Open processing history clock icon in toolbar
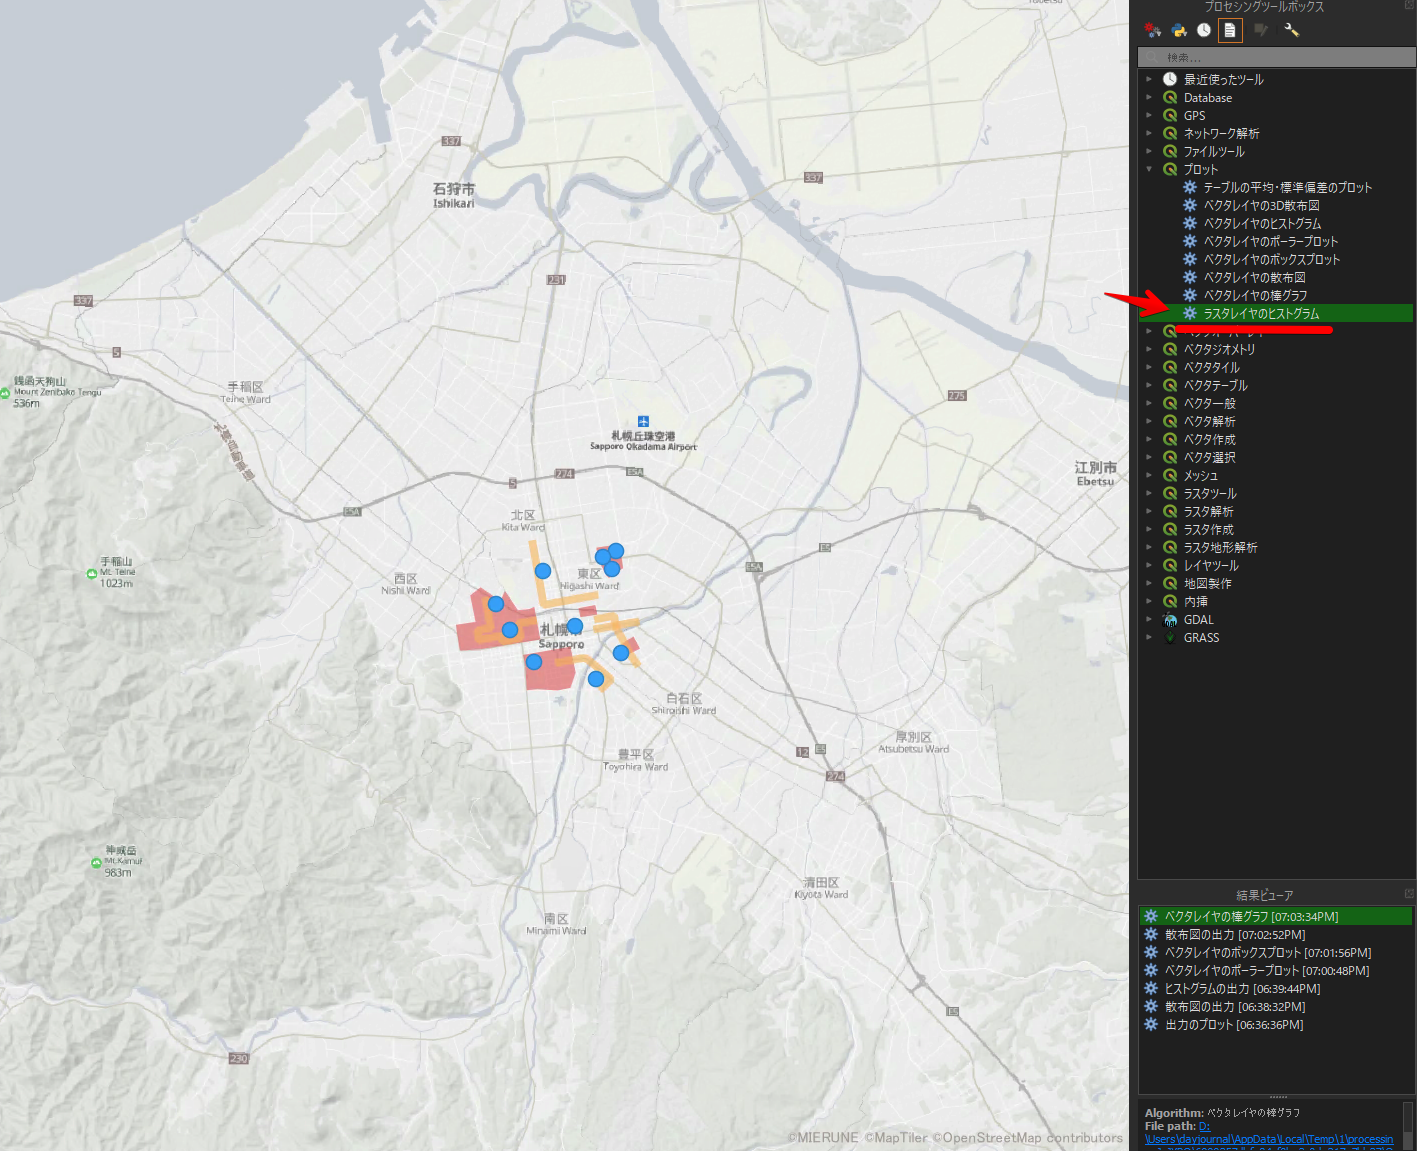This screenshot has width=1417, height=1151. [1204, 30]
